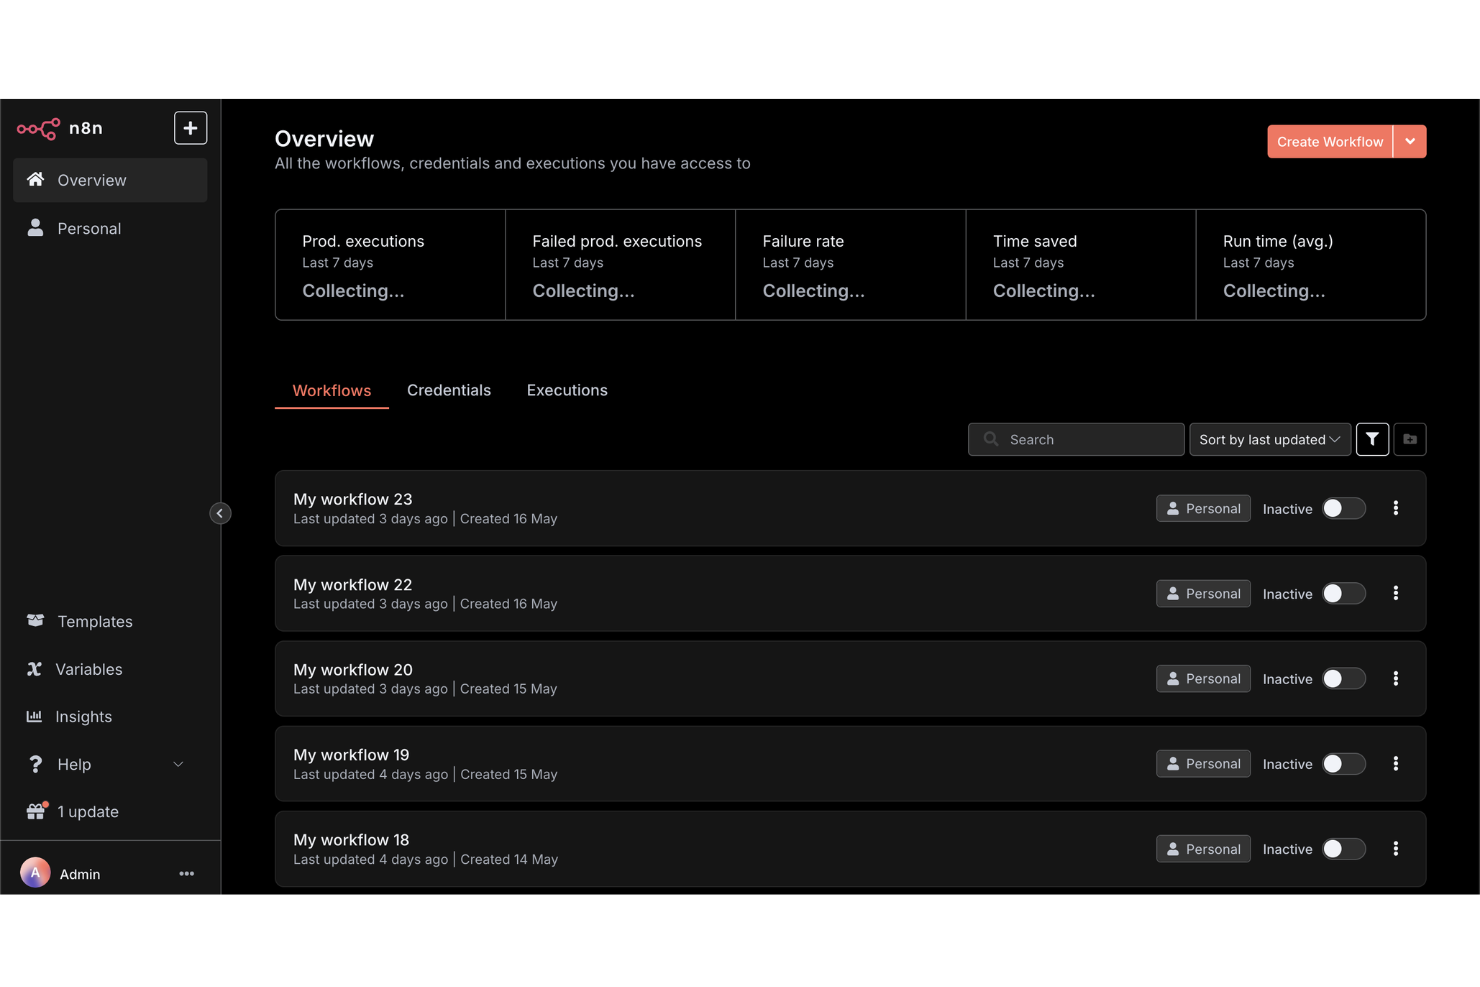Toggle My workflow 18 to active
Viewport: 1480px width, 987px height.
click(1343, 848)
